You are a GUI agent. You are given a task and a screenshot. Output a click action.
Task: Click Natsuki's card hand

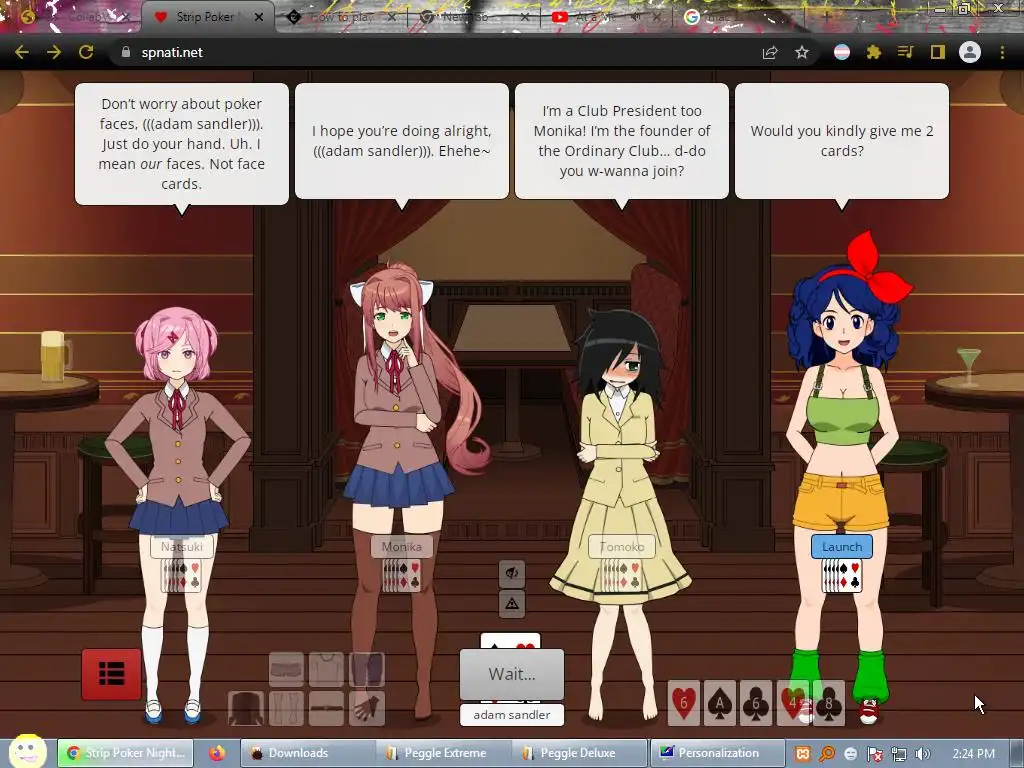click(x=182, y=576)
